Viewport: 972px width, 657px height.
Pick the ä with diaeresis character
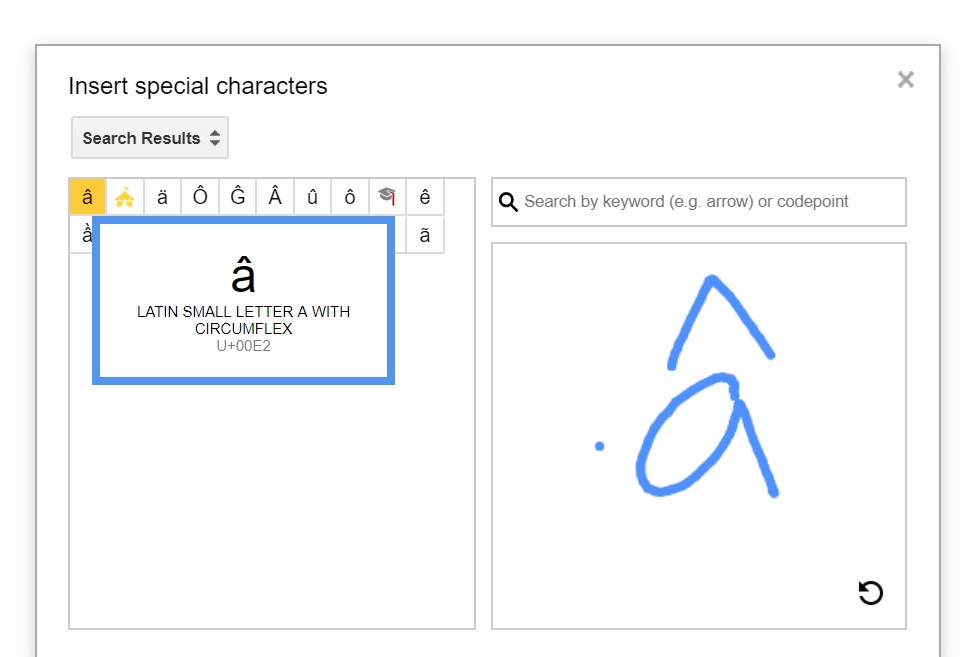(x=162, y=197)
